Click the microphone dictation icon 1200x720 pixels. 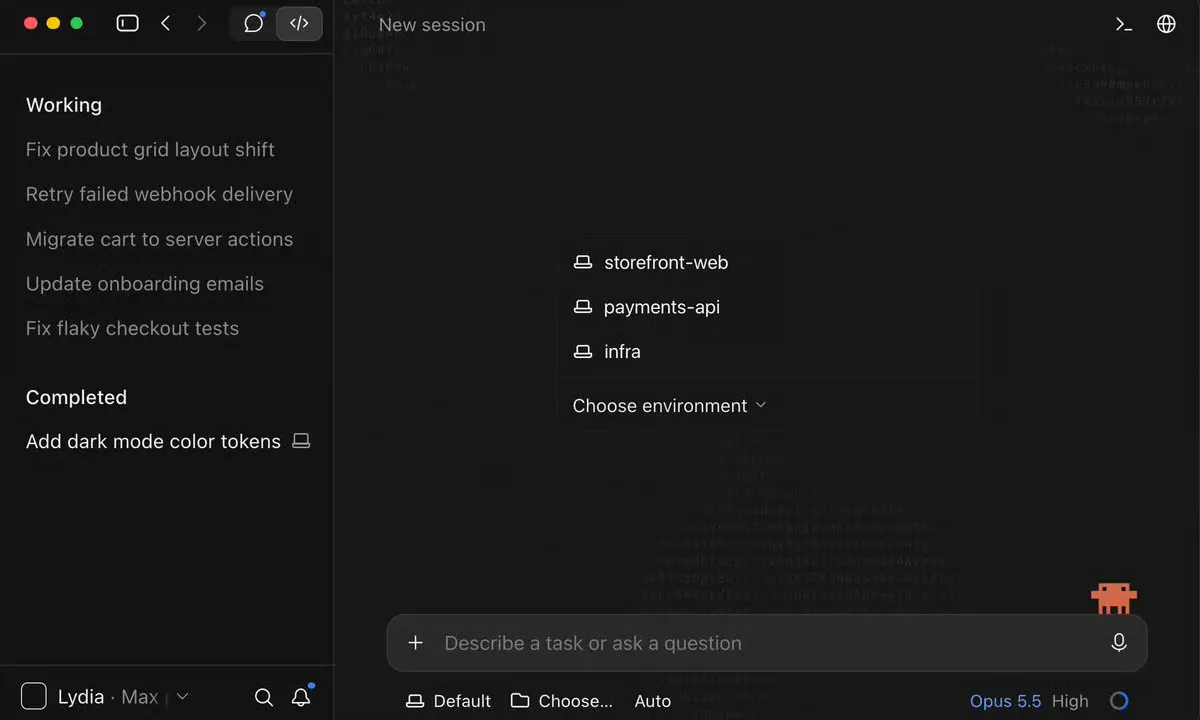[x=1119, y=643]
